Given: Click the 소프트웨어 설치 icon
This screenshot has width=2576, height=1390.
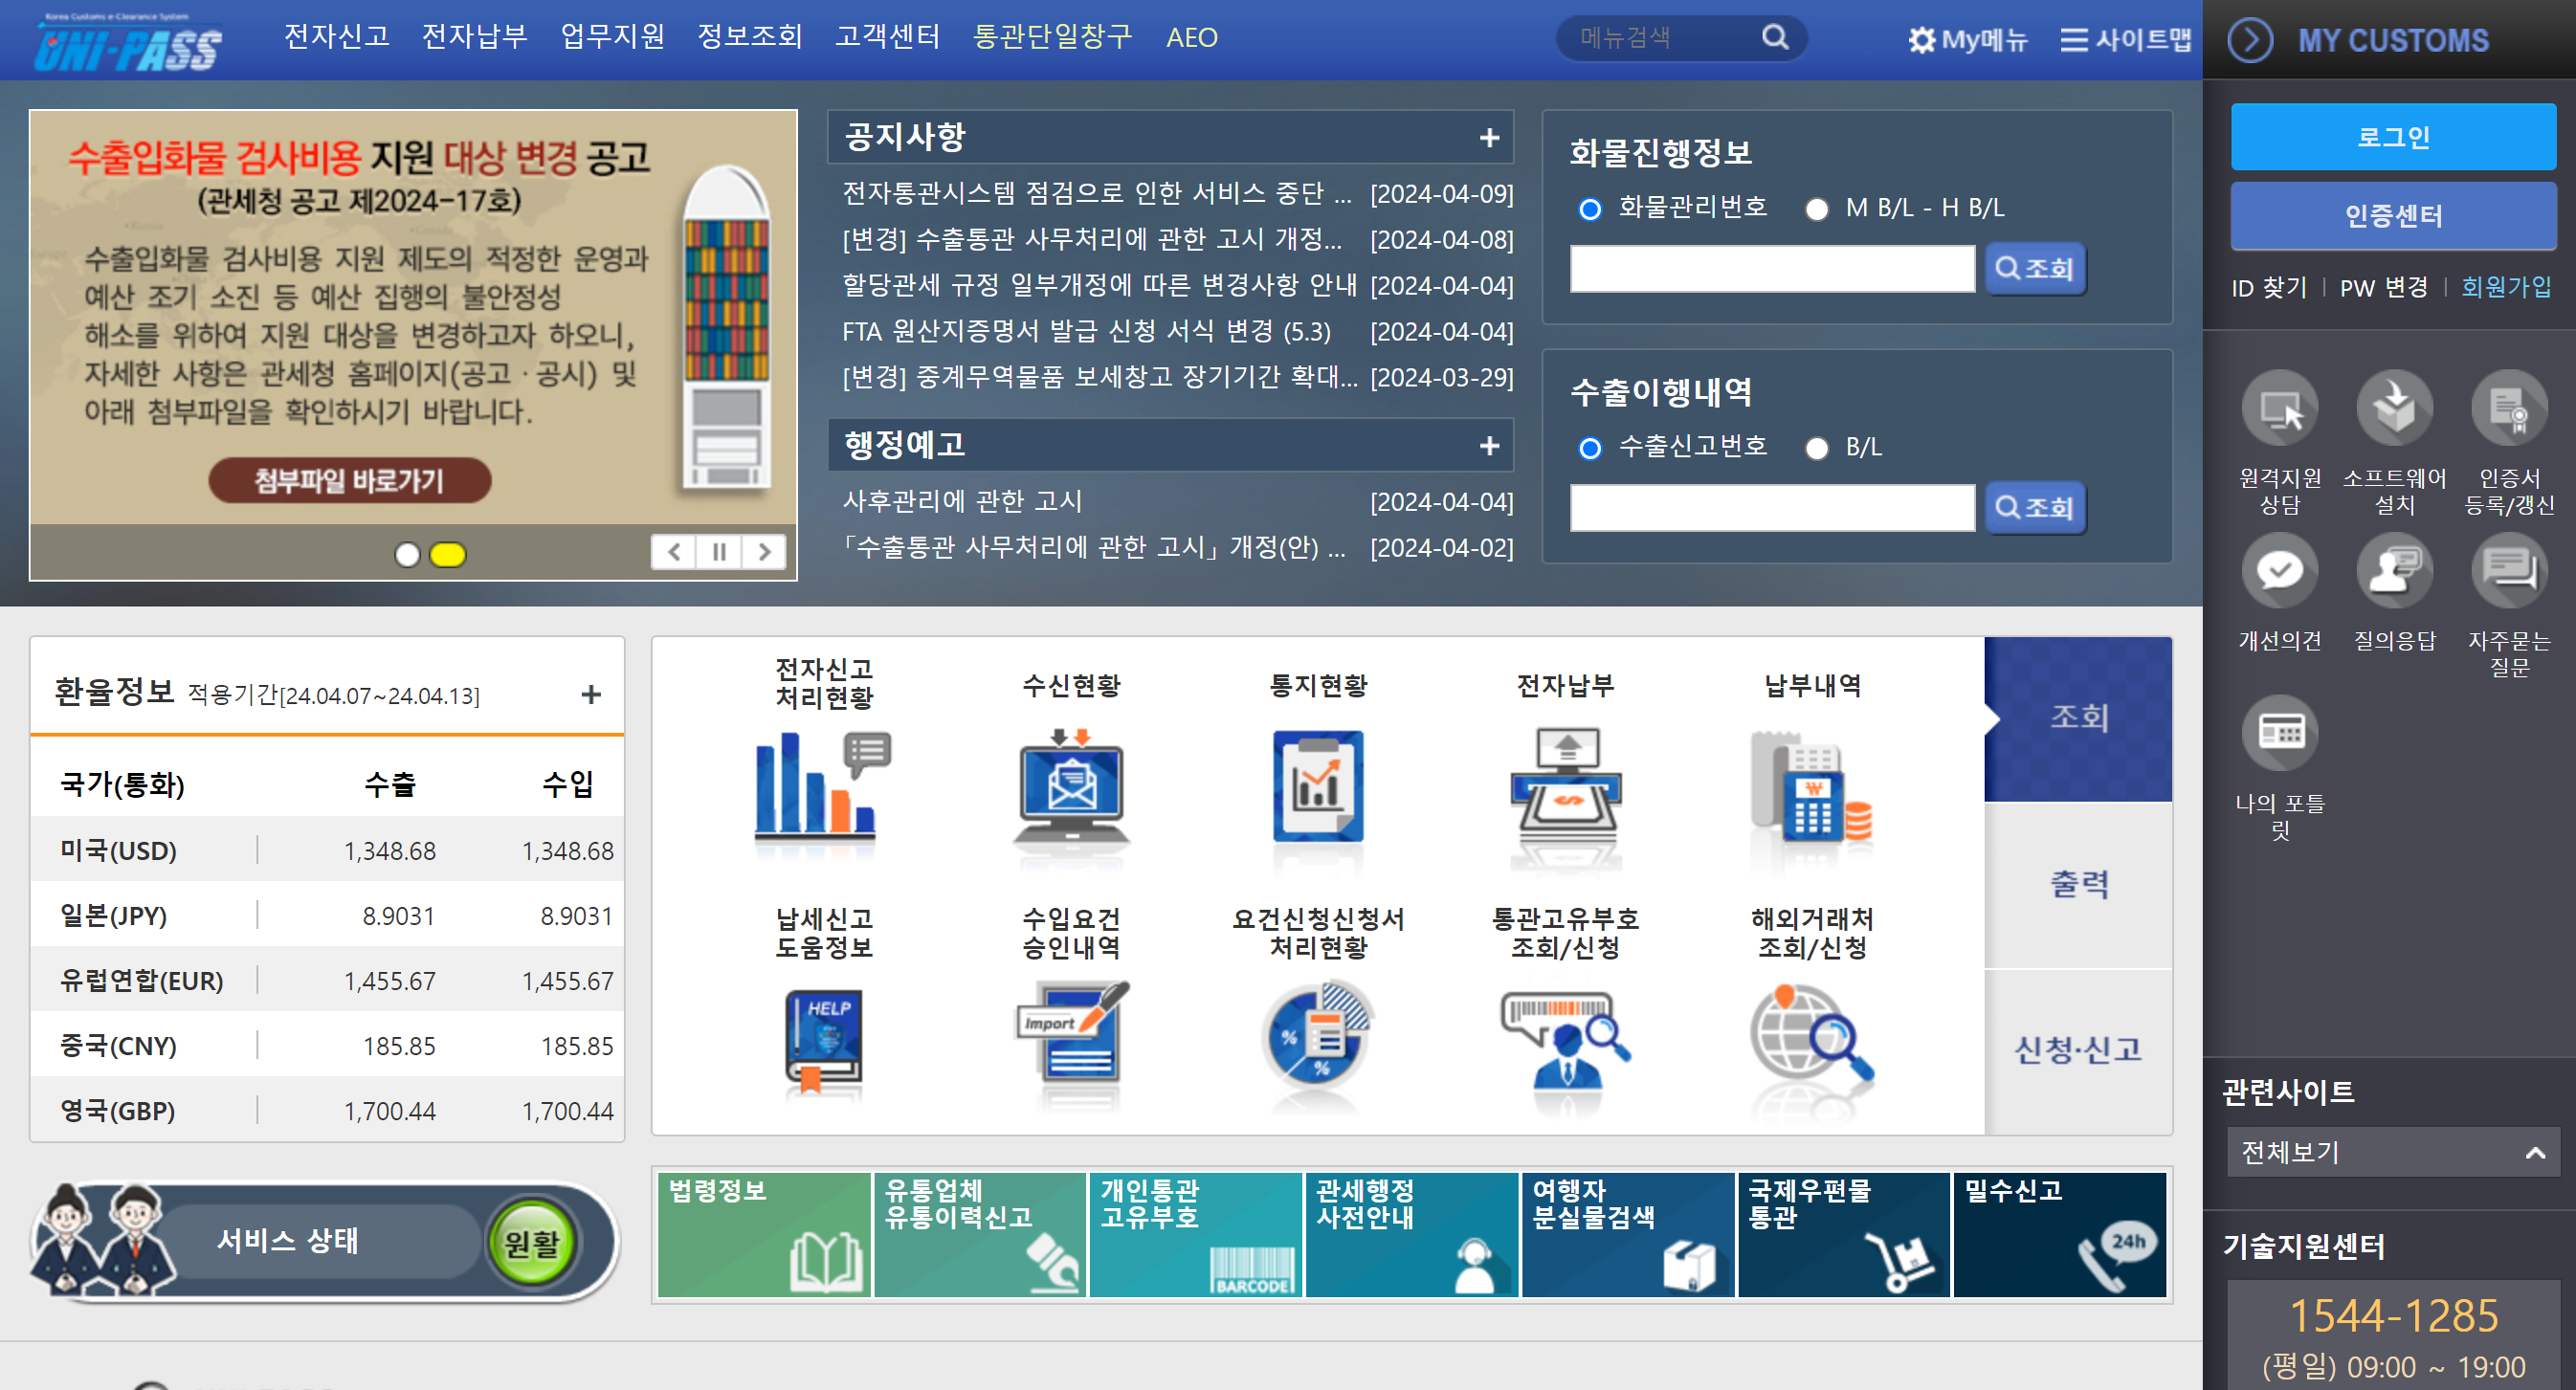Looking at the screenshot, I should coord(2394,408).
